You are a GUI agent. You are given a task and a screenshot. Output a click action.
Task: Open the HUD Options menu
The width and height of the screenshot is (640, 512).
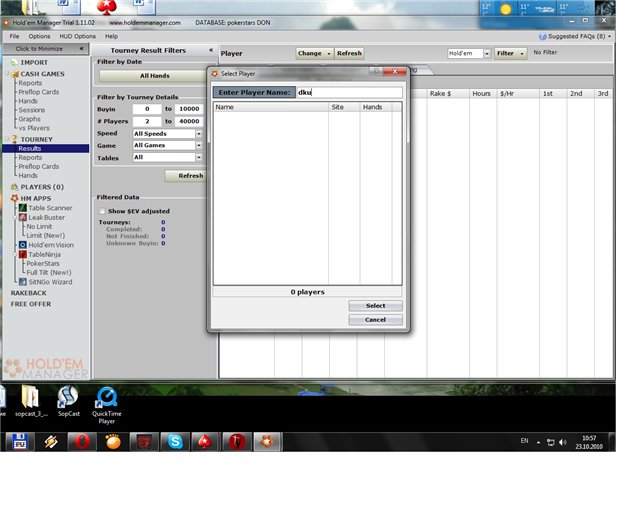(78, 36)
